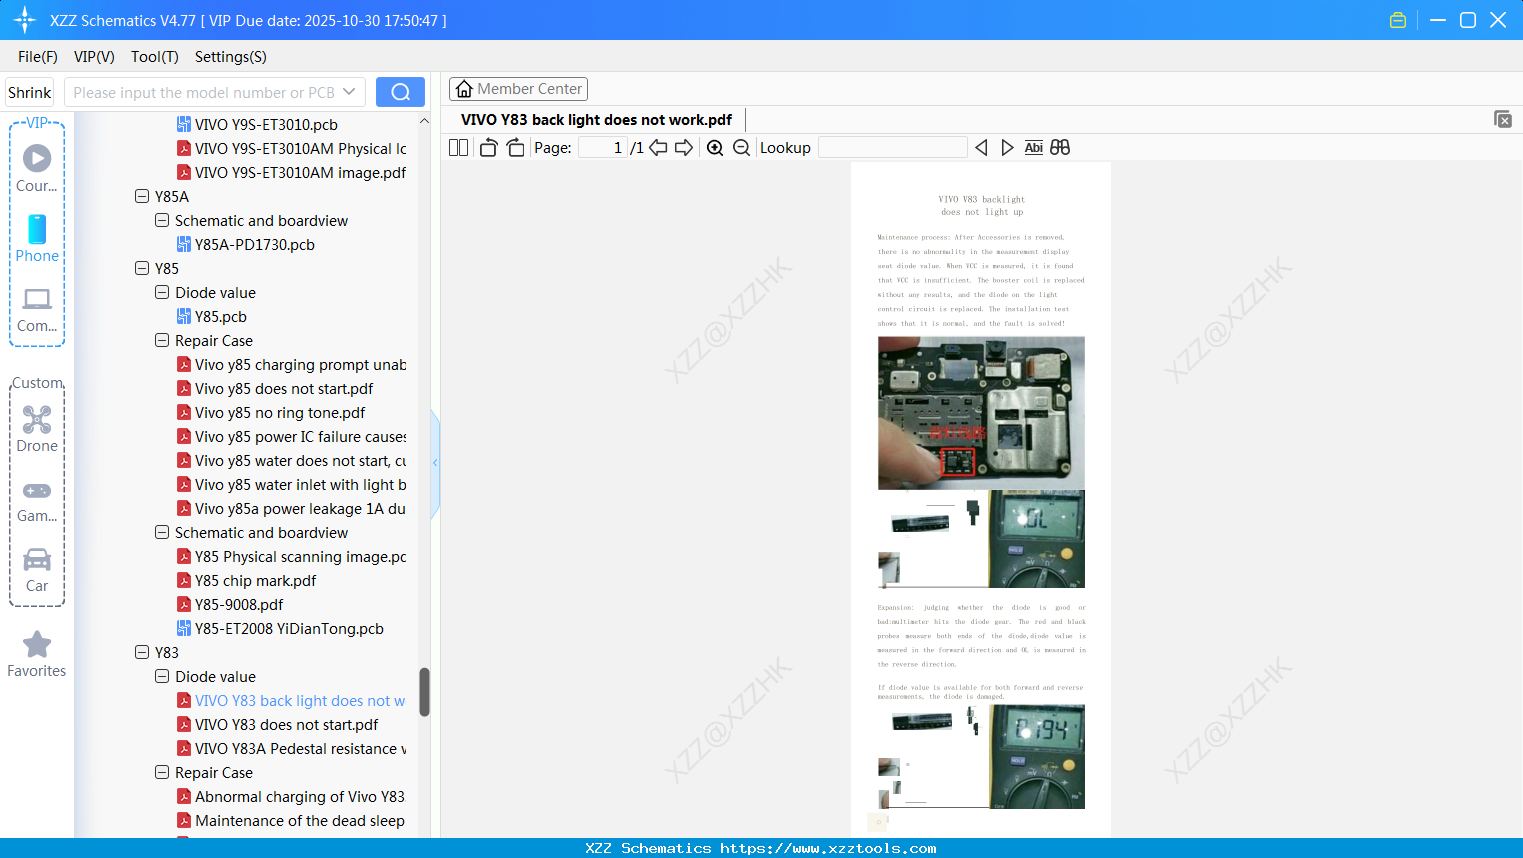Find next lookup match triangle
This screenshot has height=858, width=1523.
tap(1007, 148)
